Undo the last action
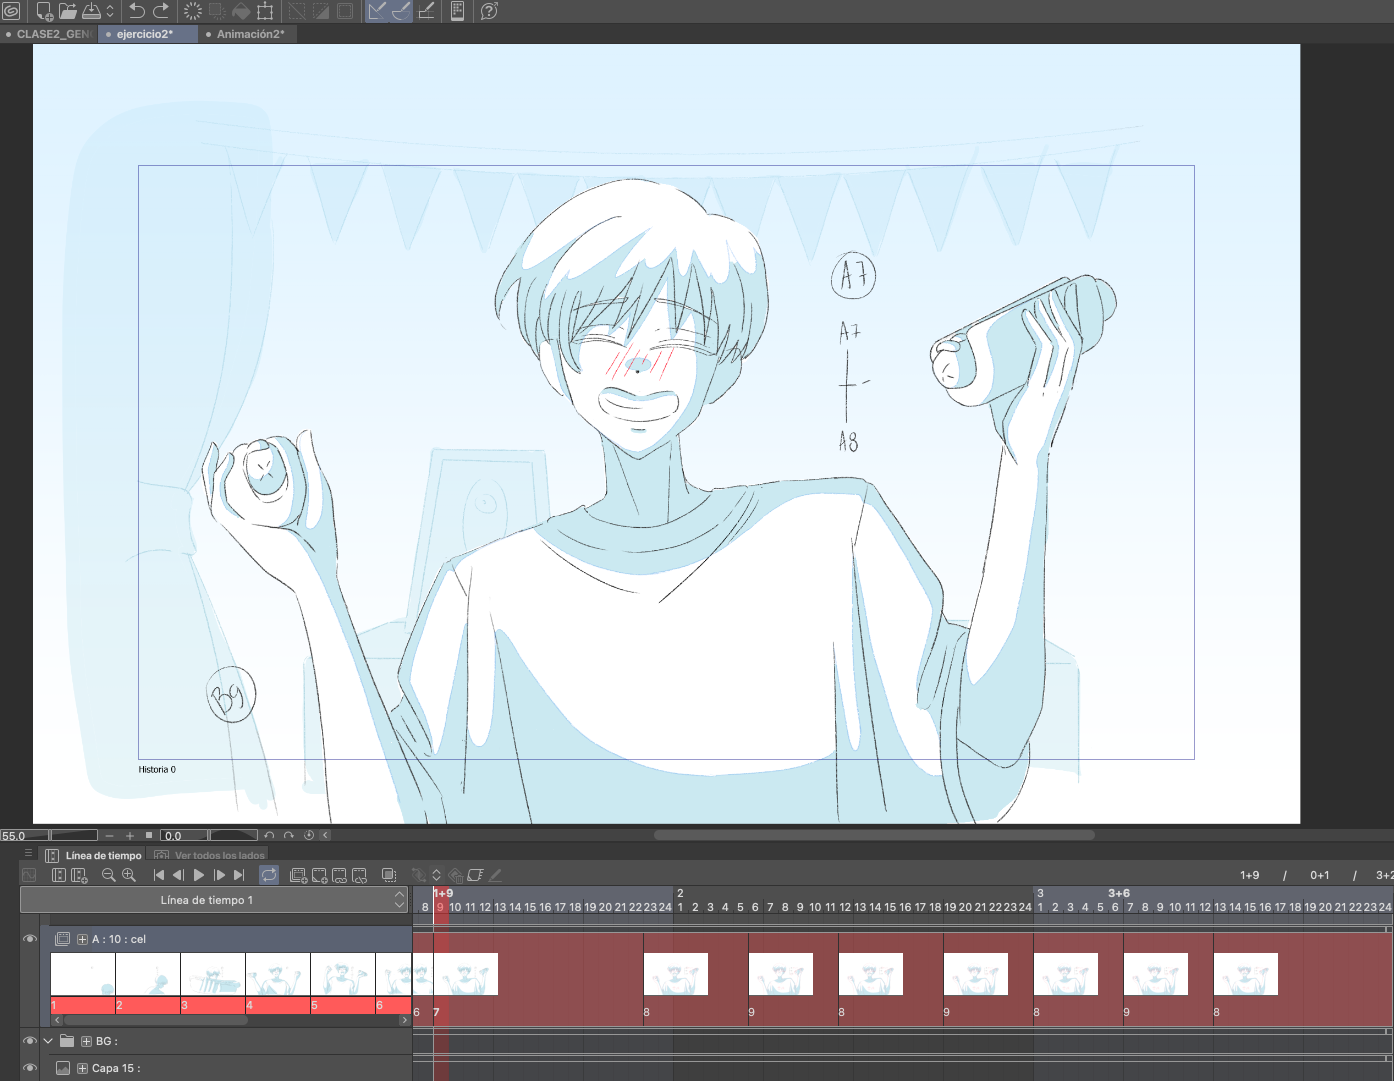Viewport: 1394px width, 1081px height. pyautogui.click(x=137, y=11)
